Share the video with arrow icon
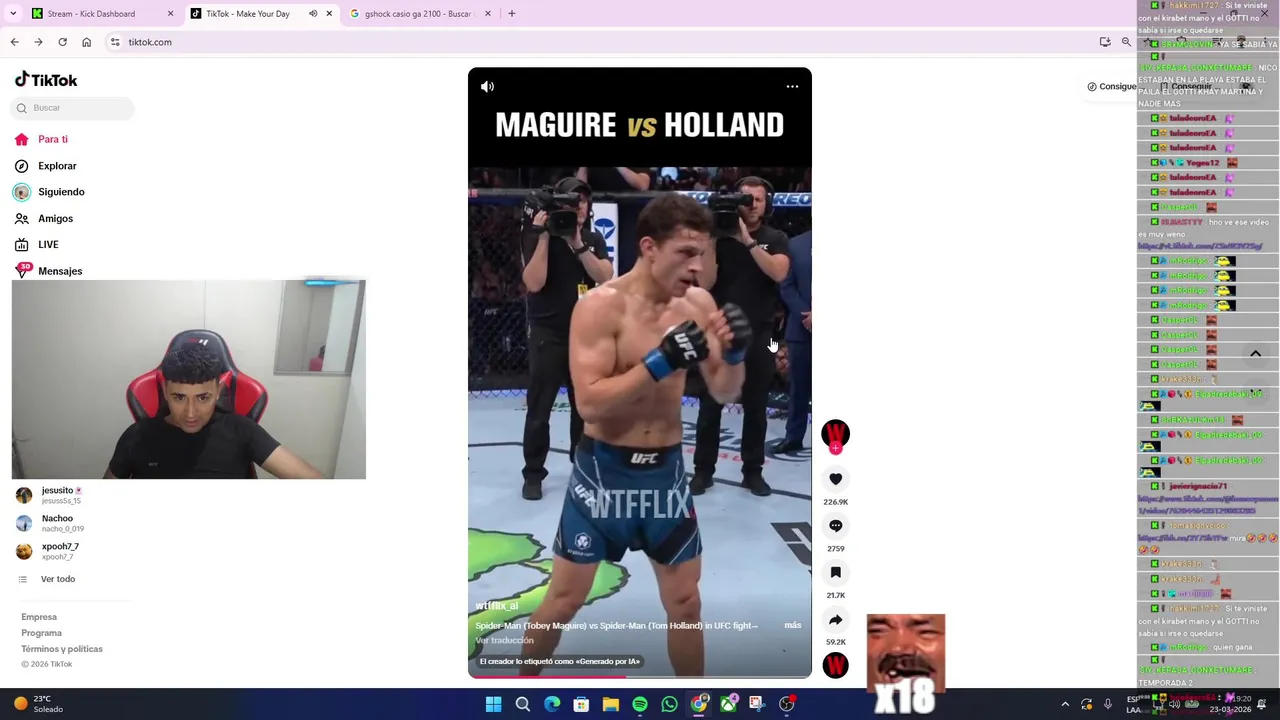The width and height of the screenshot is (1280, 720). [x=835, y=620]
